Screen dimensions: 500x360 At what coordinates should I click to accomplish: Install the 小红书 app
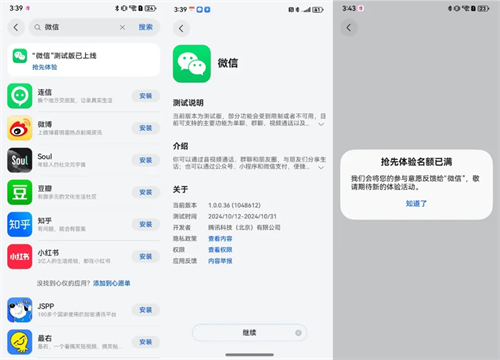click(x=146, y=257)
